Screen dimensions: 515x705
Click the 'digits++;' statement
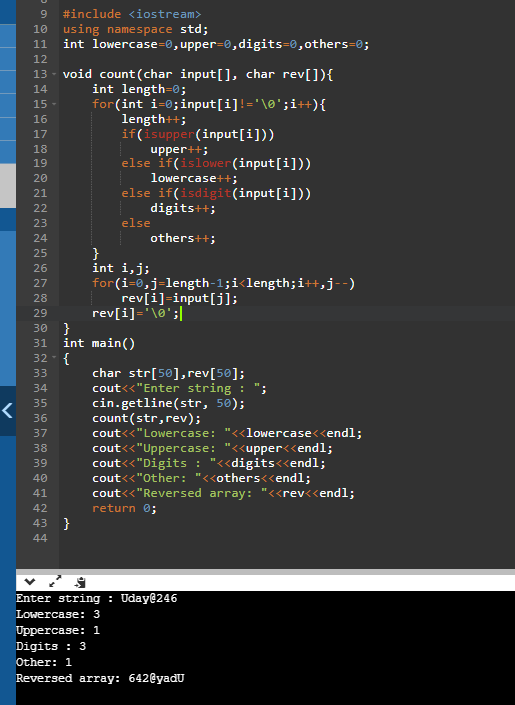(183, 208)
